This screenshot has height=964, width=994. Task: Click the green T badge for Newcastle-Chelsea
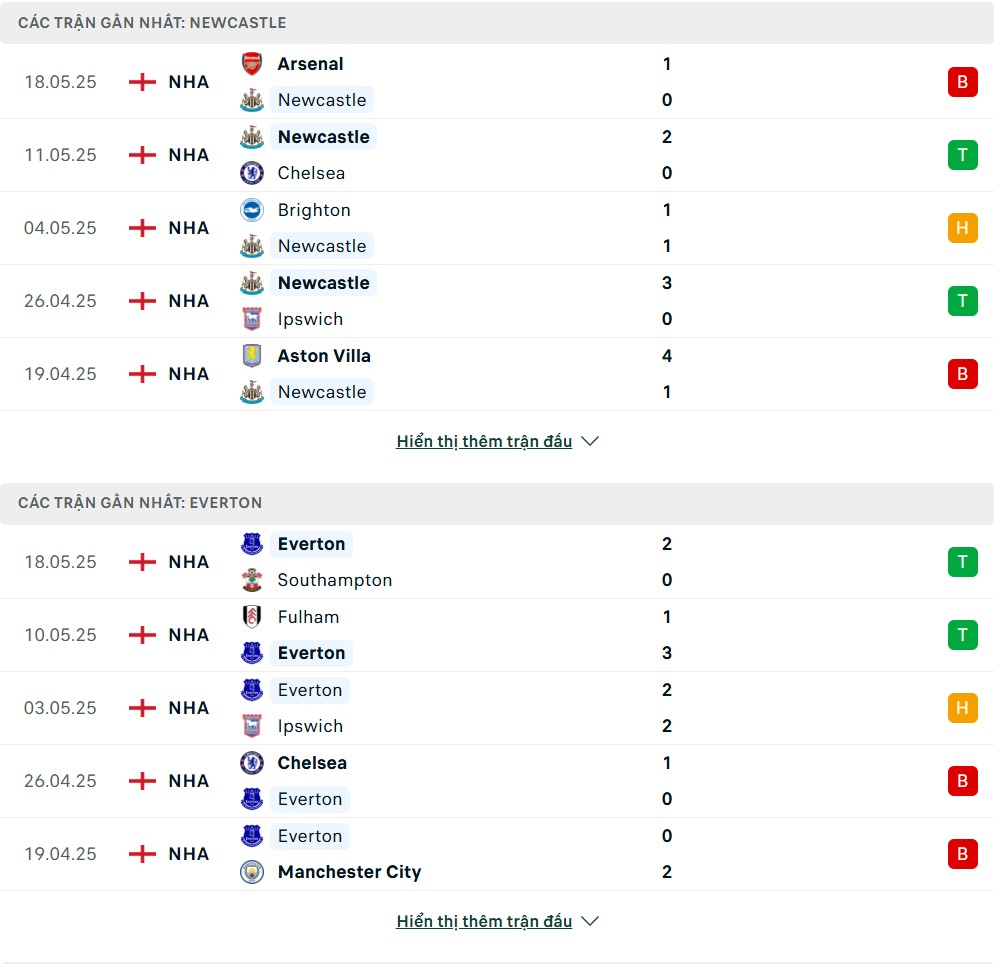point(962,155)
